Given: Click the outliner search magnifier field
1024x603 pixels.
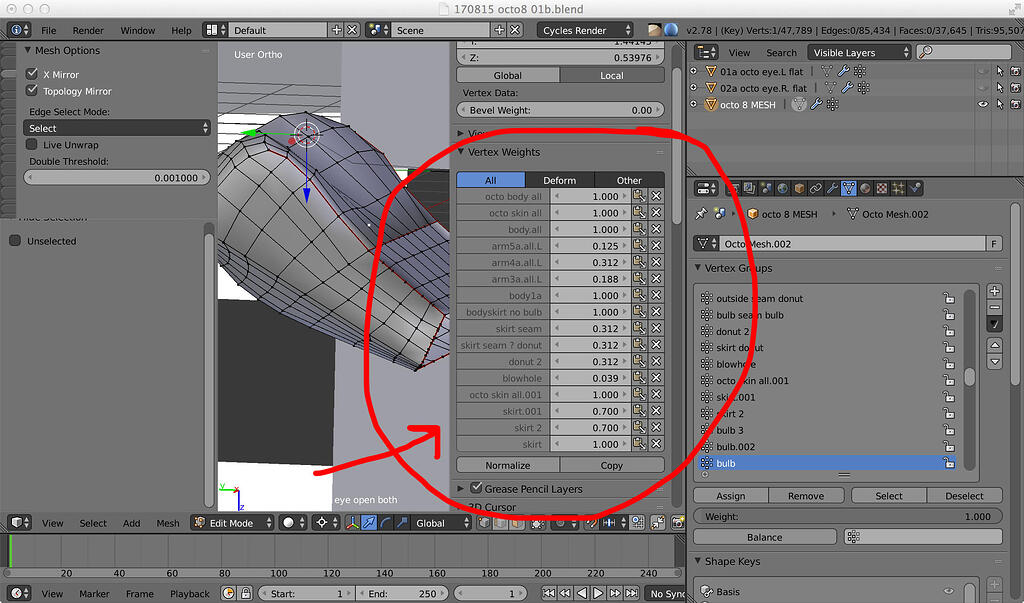Looking at the screenshot, I should (x=964, y=52).
